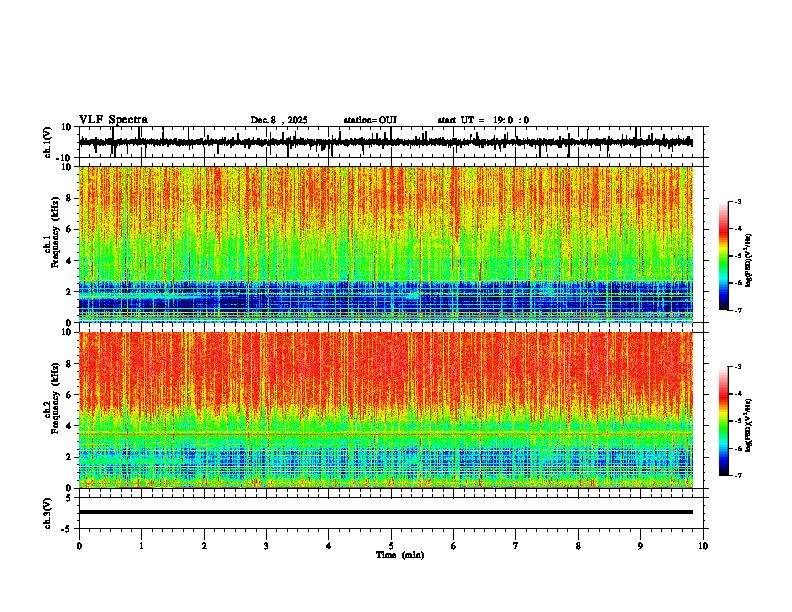Click the "2" tick on ch.2 frequency axis
This screenshot has height=612, width=792.
[70, 457]
